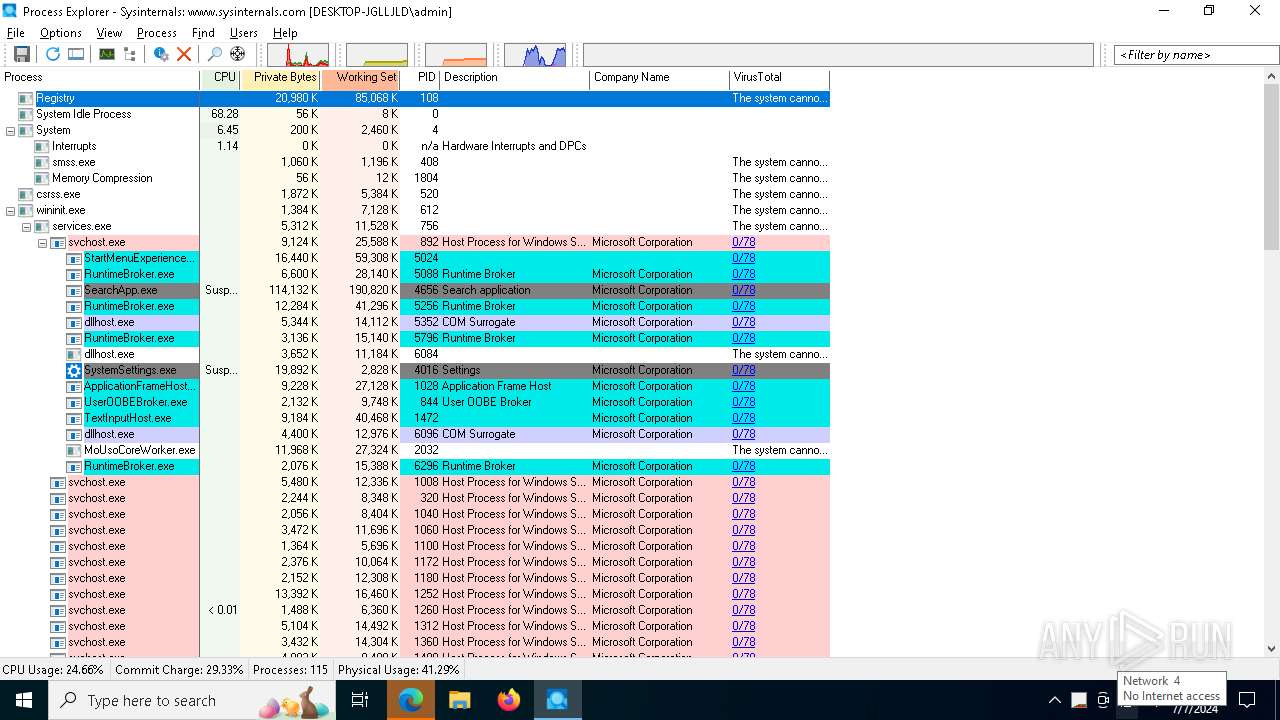Screen dimensions: 1280x720
Task: Open VirusTotal 0/78 link for SystemSettings.exe
Action: [x=743, y=370]
